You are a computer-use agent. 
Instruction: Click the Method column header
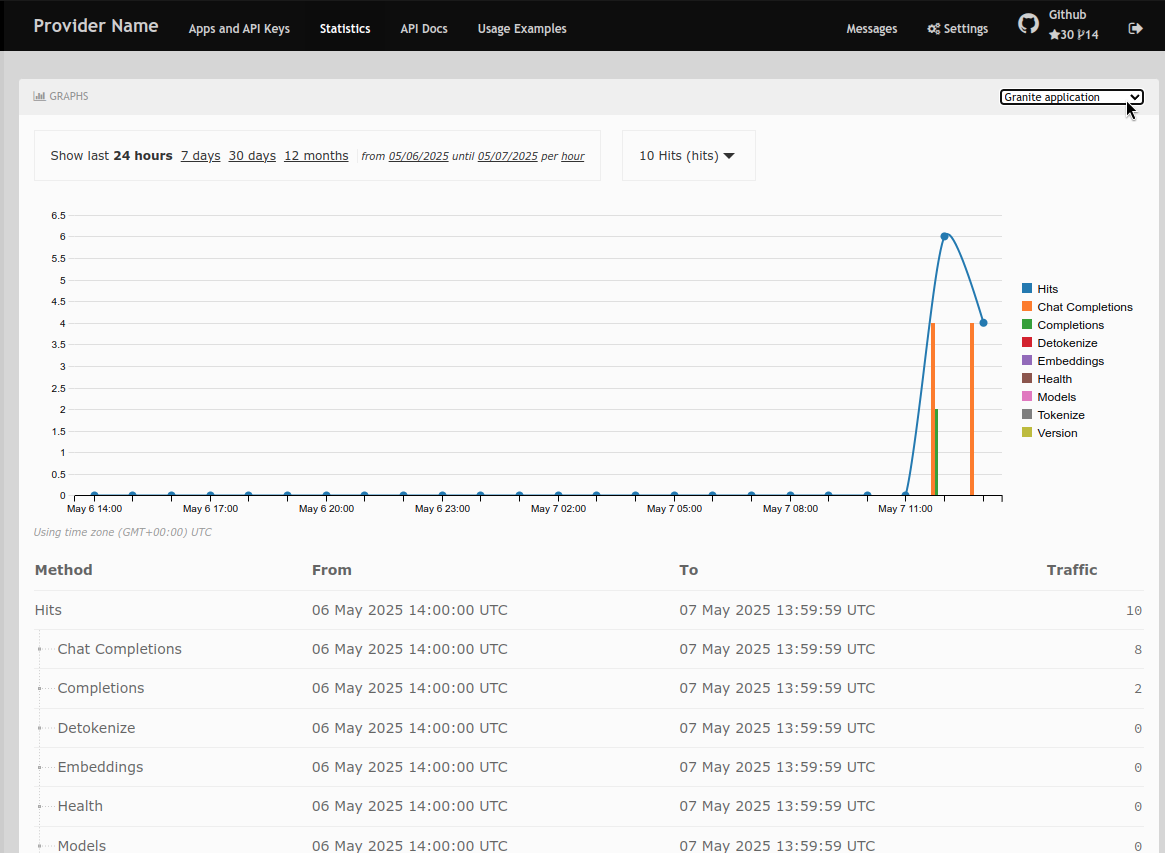tap(63, 570)
